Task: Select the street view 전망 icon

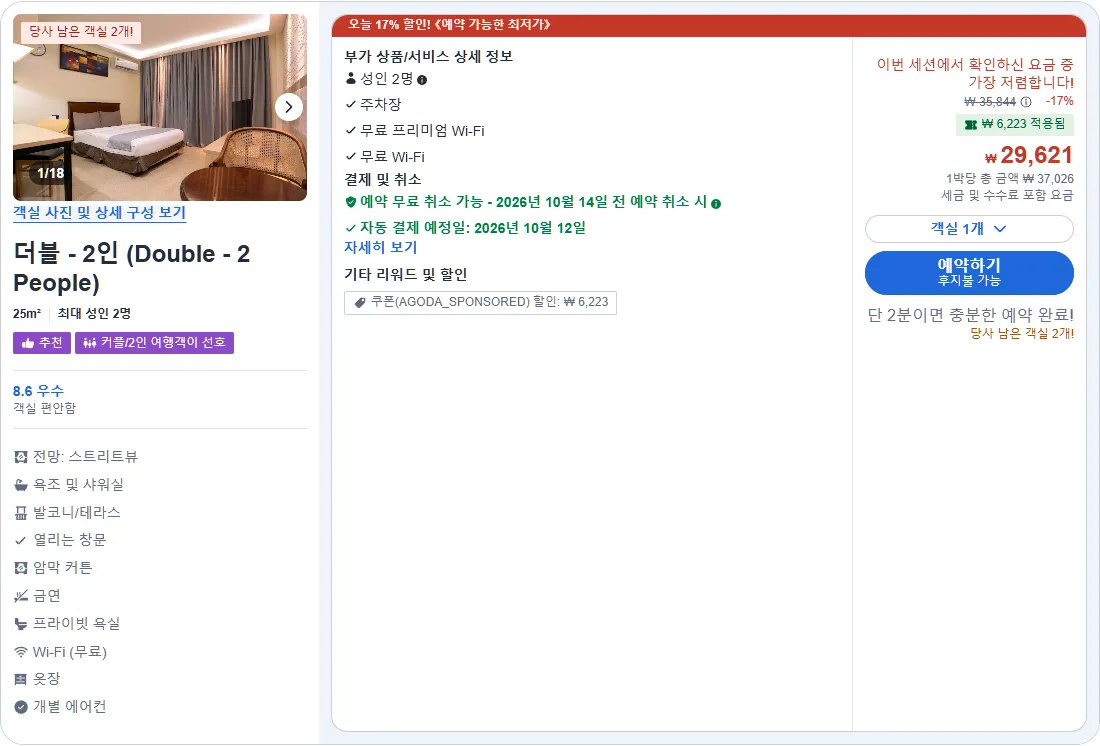Action: tap(21, 458)
